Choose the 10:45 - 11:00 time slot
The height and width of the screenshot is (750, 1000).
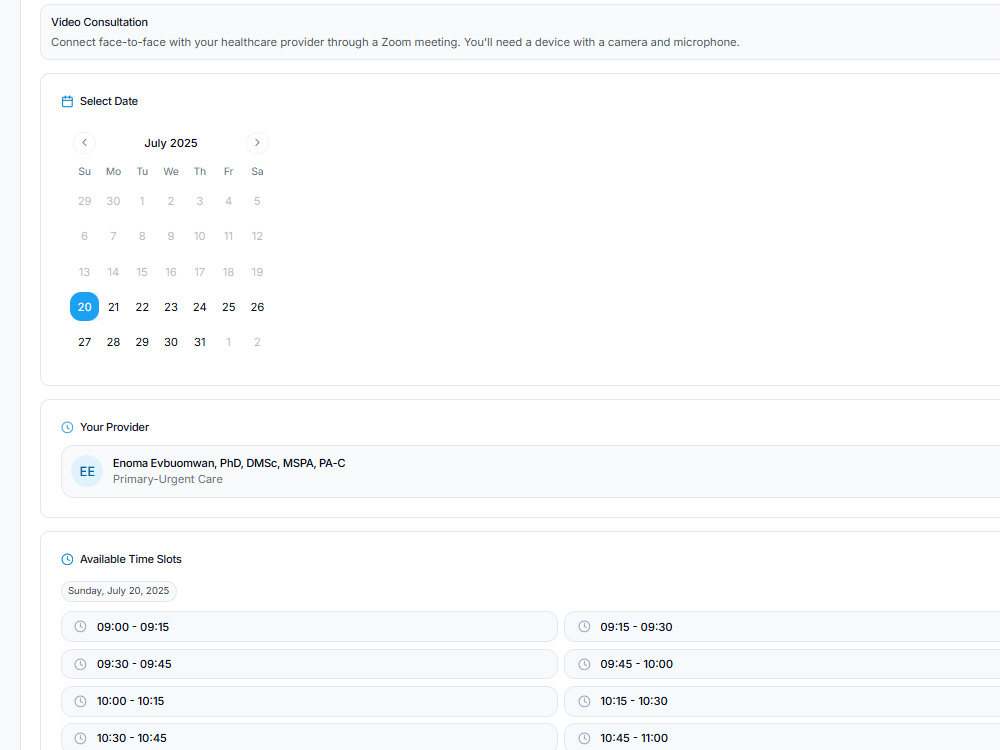click(x=783, y=737)
